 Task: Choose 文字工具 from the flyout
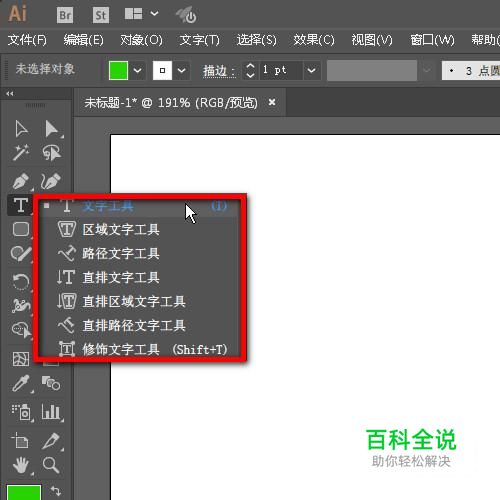coord(138,206)
